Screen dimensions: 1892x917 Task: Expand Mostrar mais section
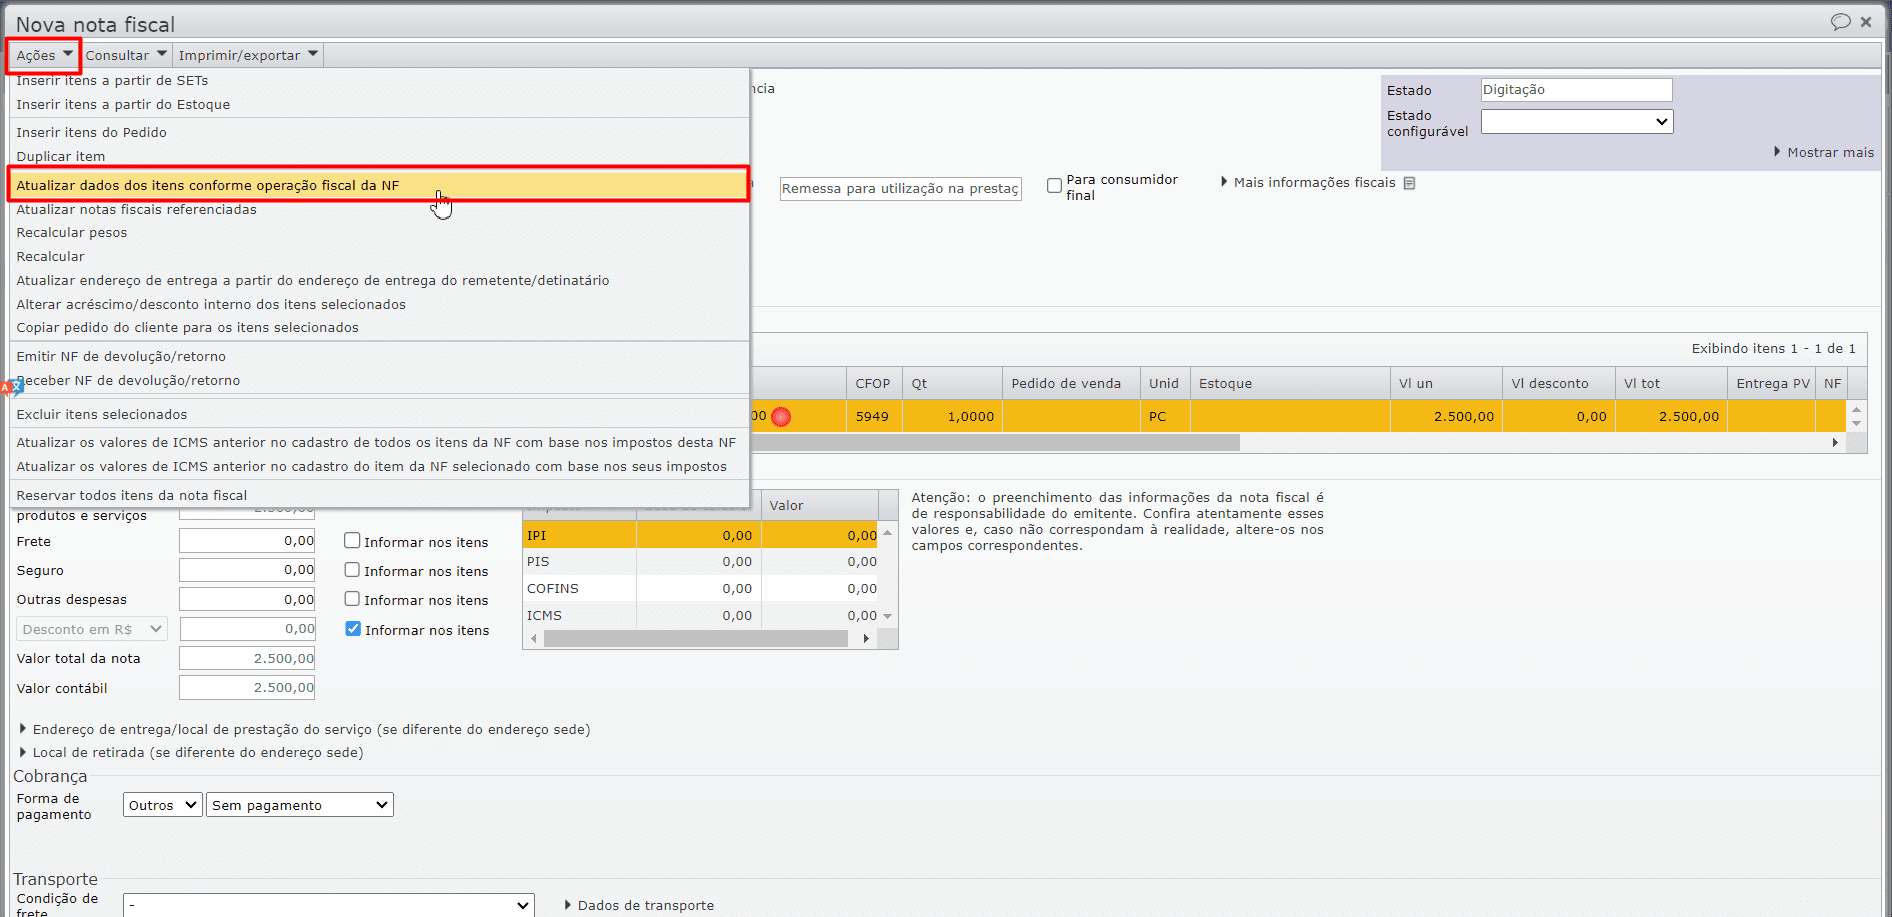pos(1824,152)
